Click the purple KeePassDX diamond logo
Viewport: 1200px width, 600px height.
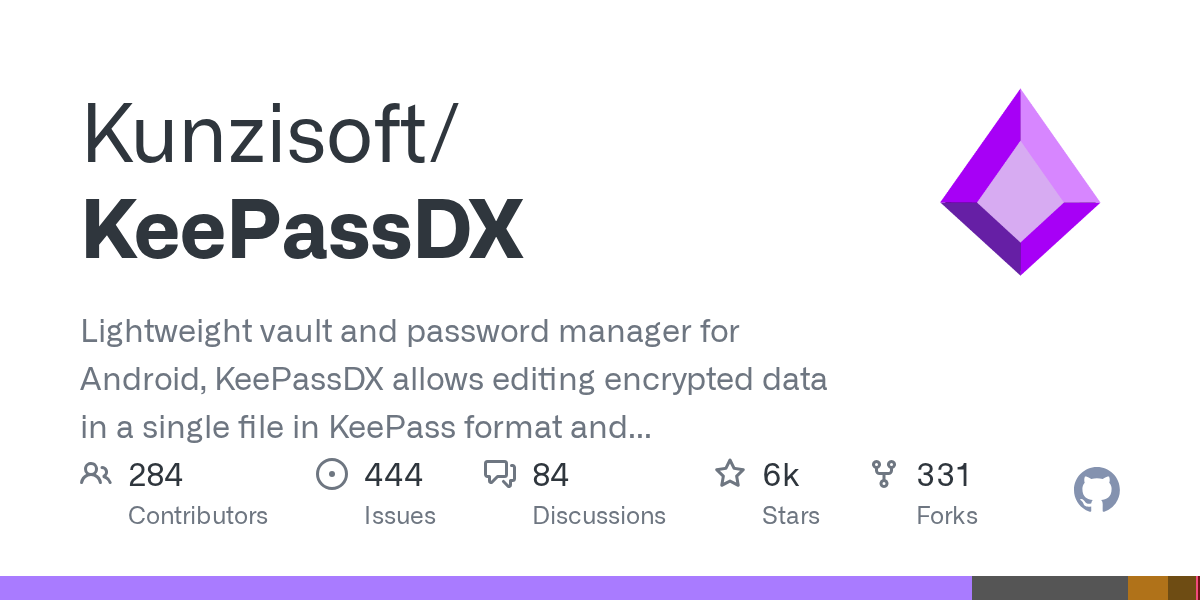tap(1020, 182)
